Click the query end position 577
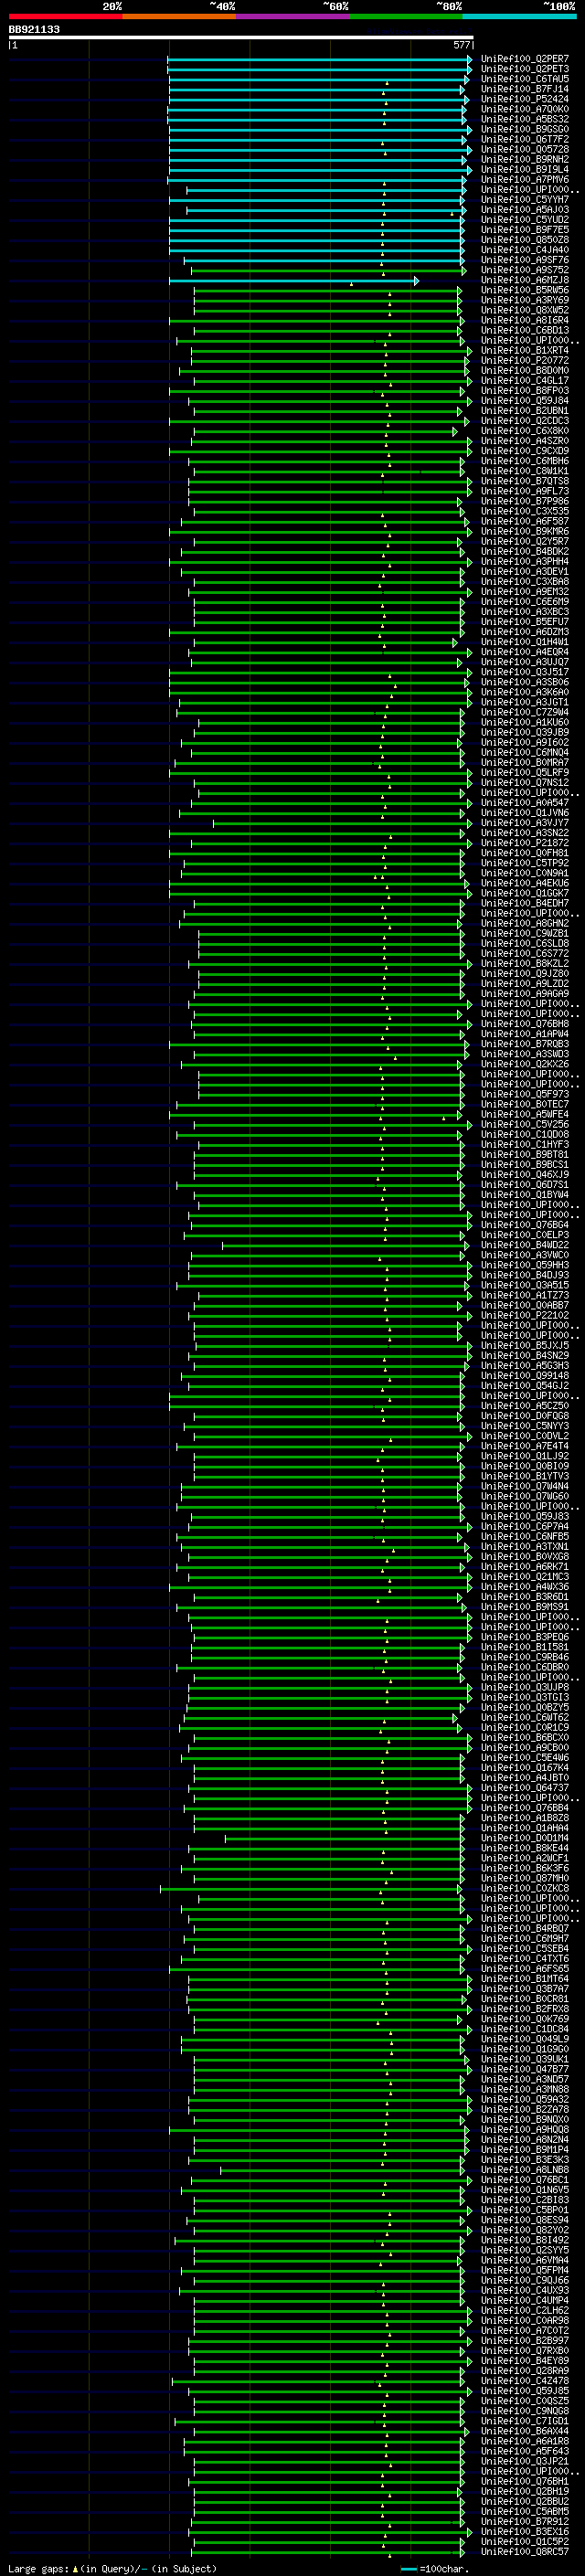 [x=462, y=45]
